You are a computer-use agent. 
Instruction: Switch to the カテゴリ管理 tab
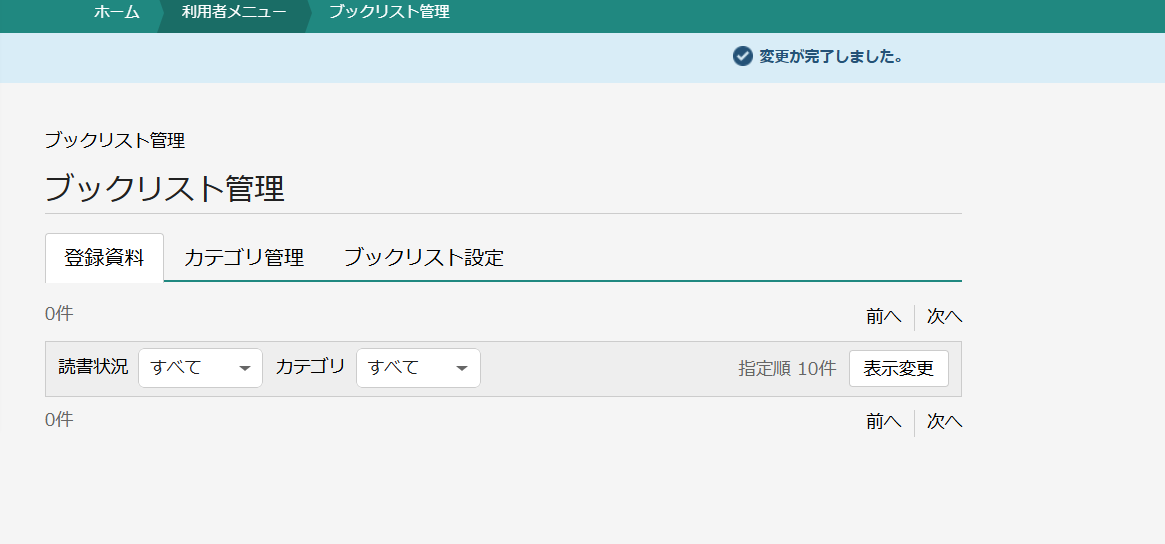(x=244, y=258)
